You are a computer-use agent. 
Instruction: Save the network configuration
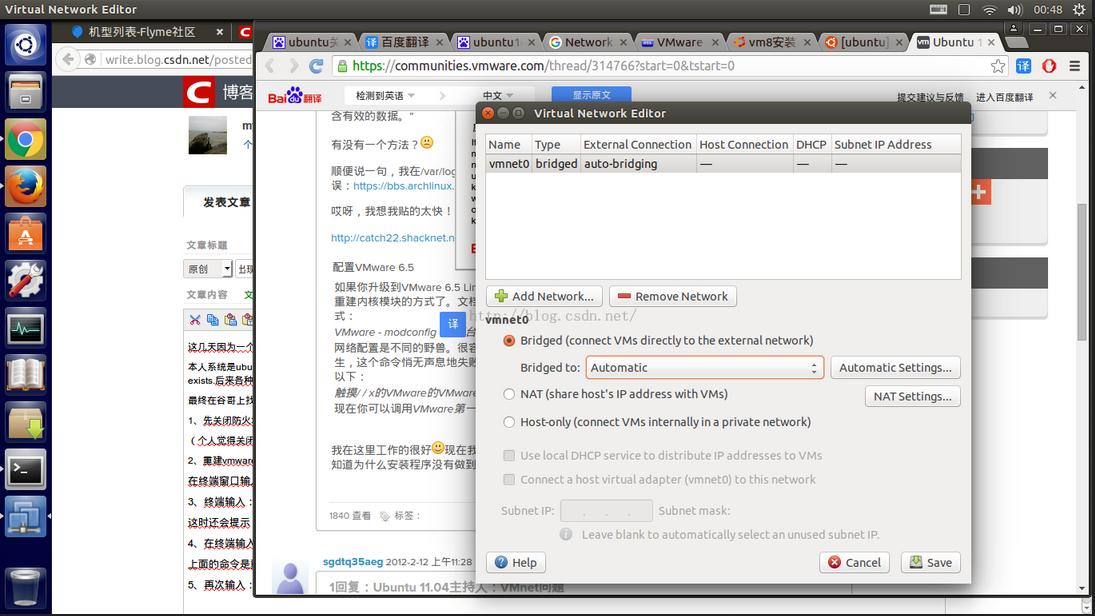point(931,562)
